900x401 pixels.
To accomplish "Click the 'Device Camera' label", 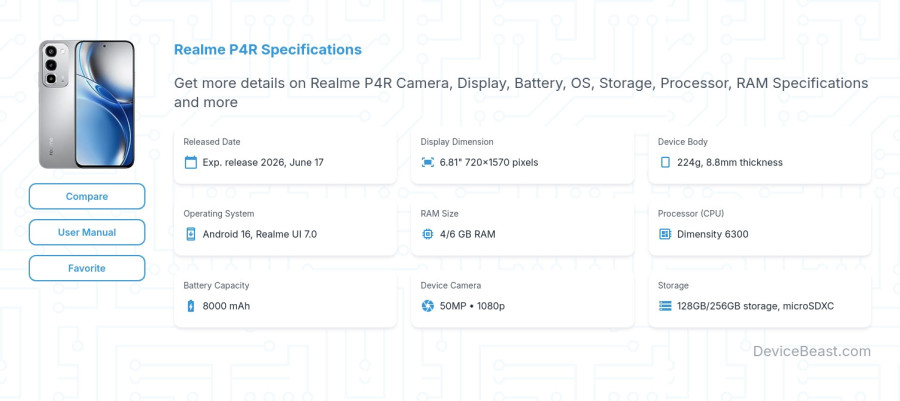I will click(451, 285).
